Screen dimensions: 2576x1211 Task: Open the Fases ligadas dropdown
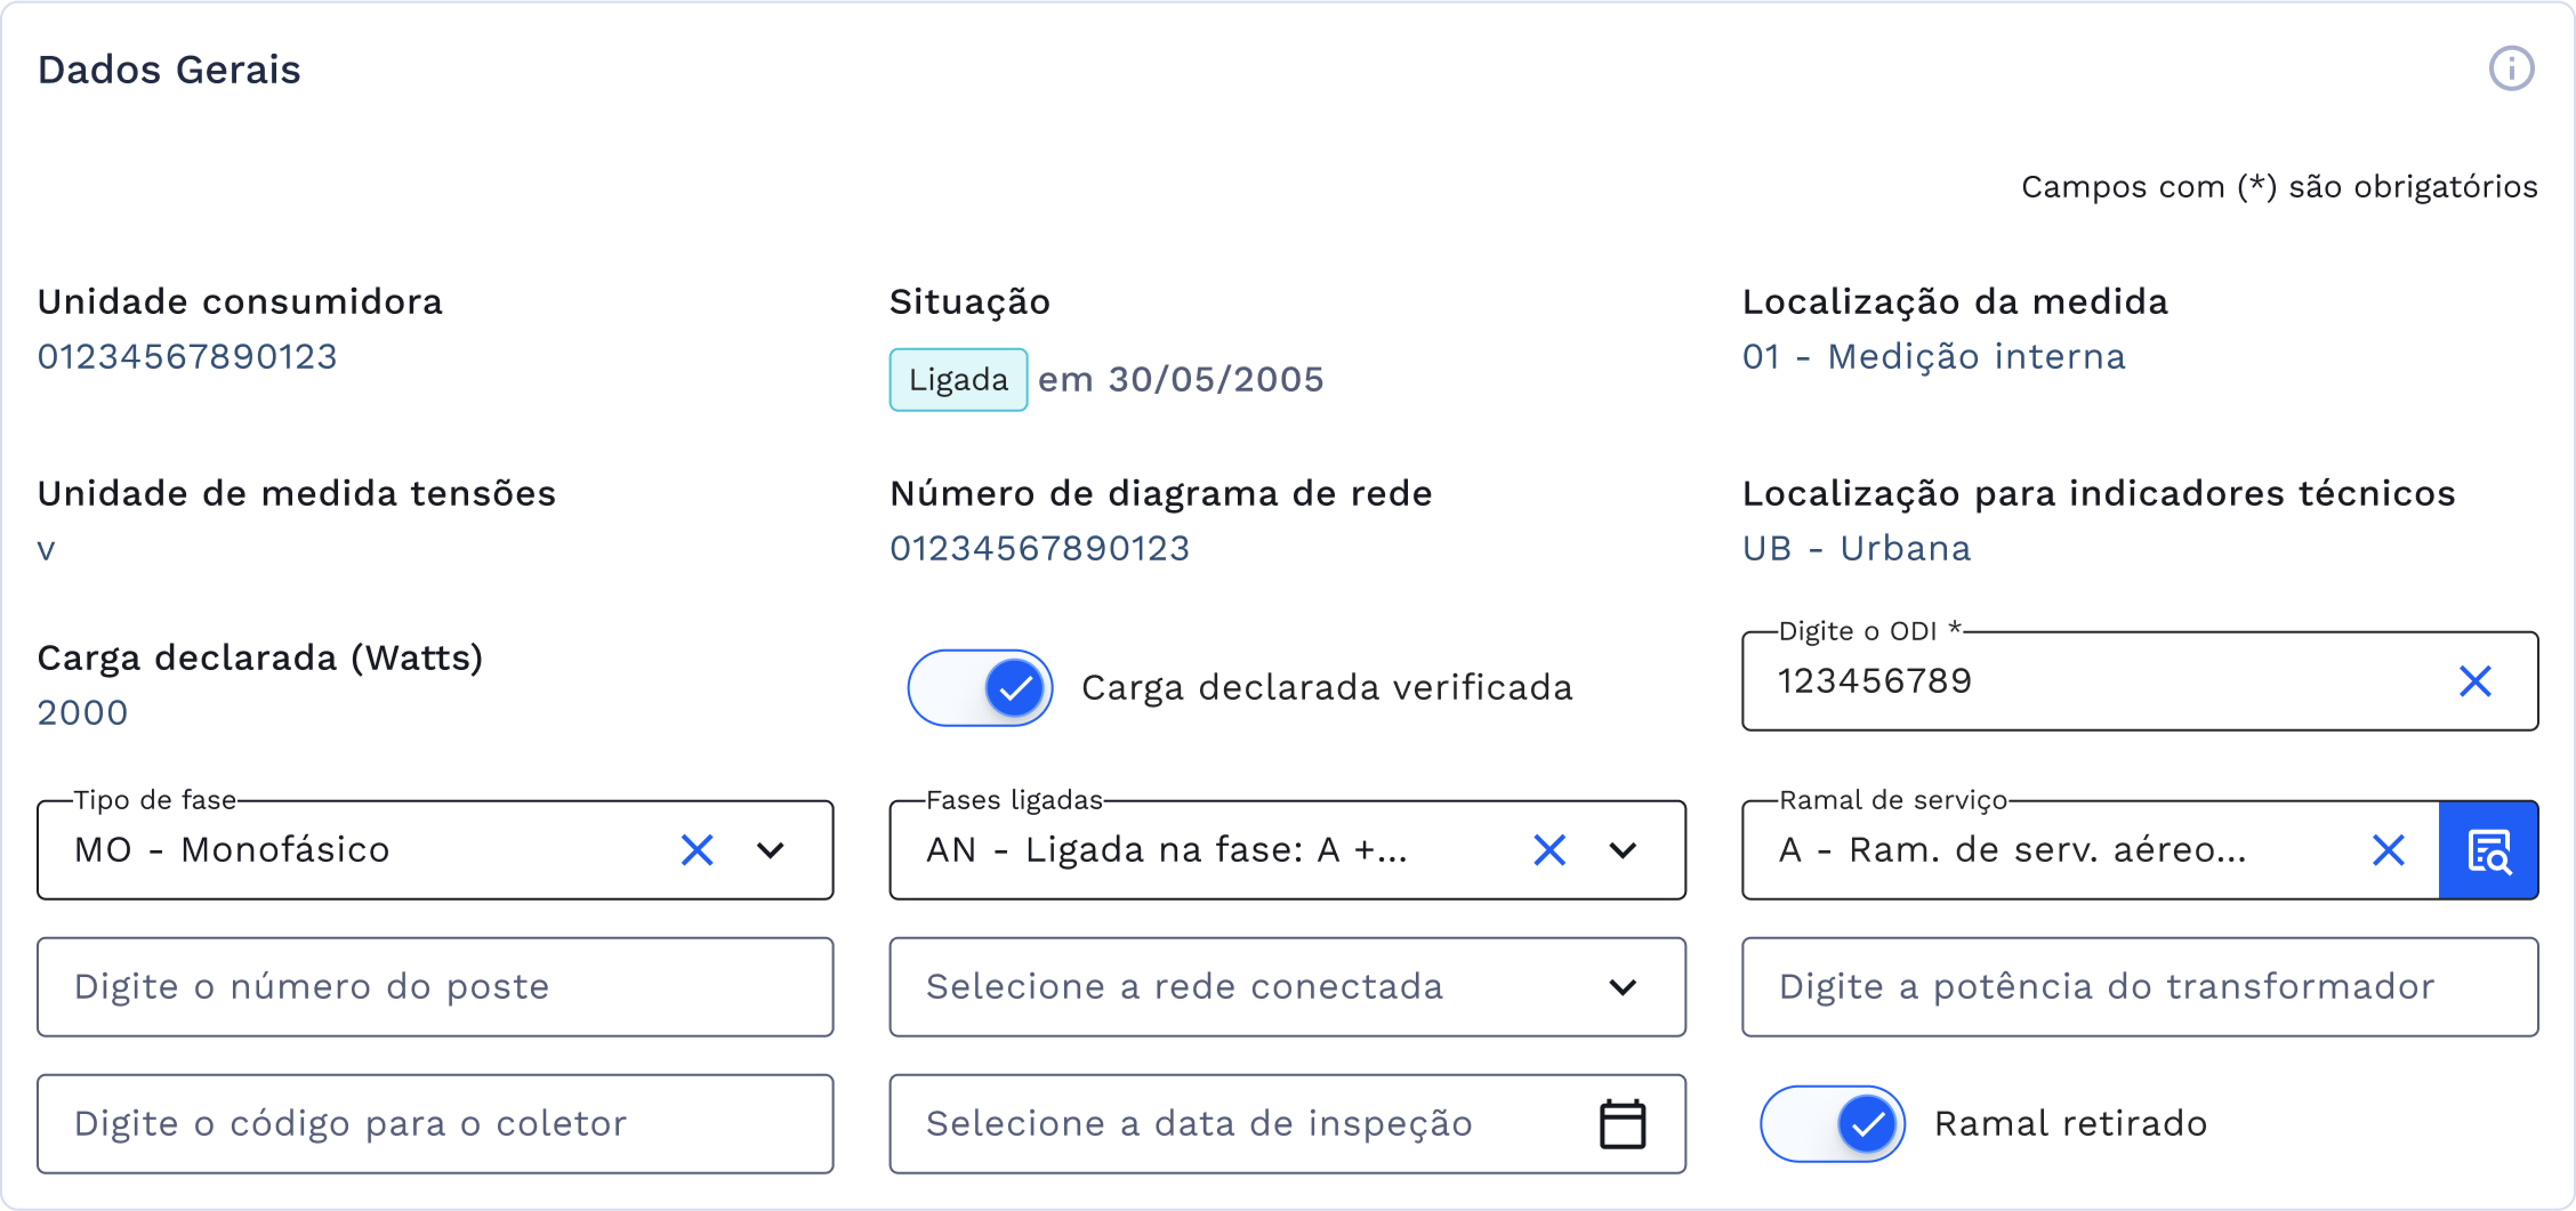pos(1622,851)
